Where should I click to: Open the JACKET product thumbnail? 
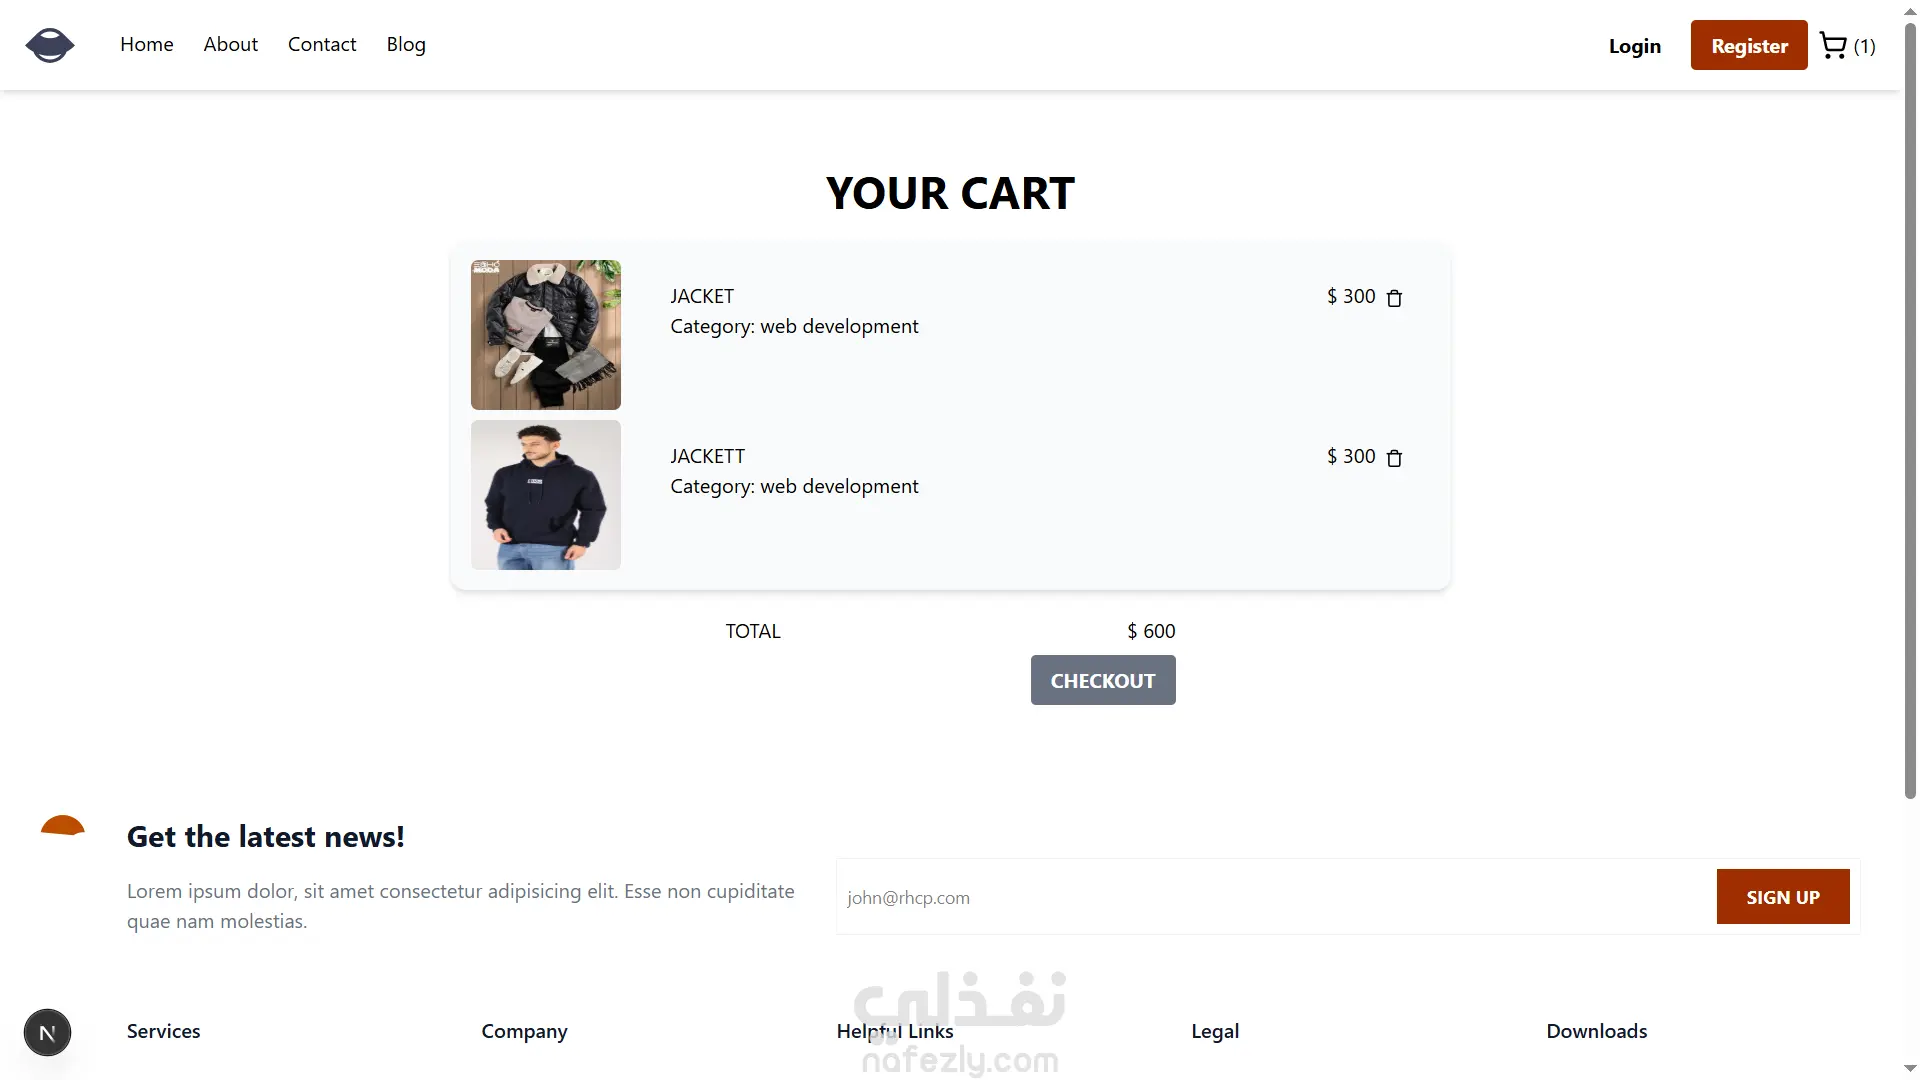(546, 335)
